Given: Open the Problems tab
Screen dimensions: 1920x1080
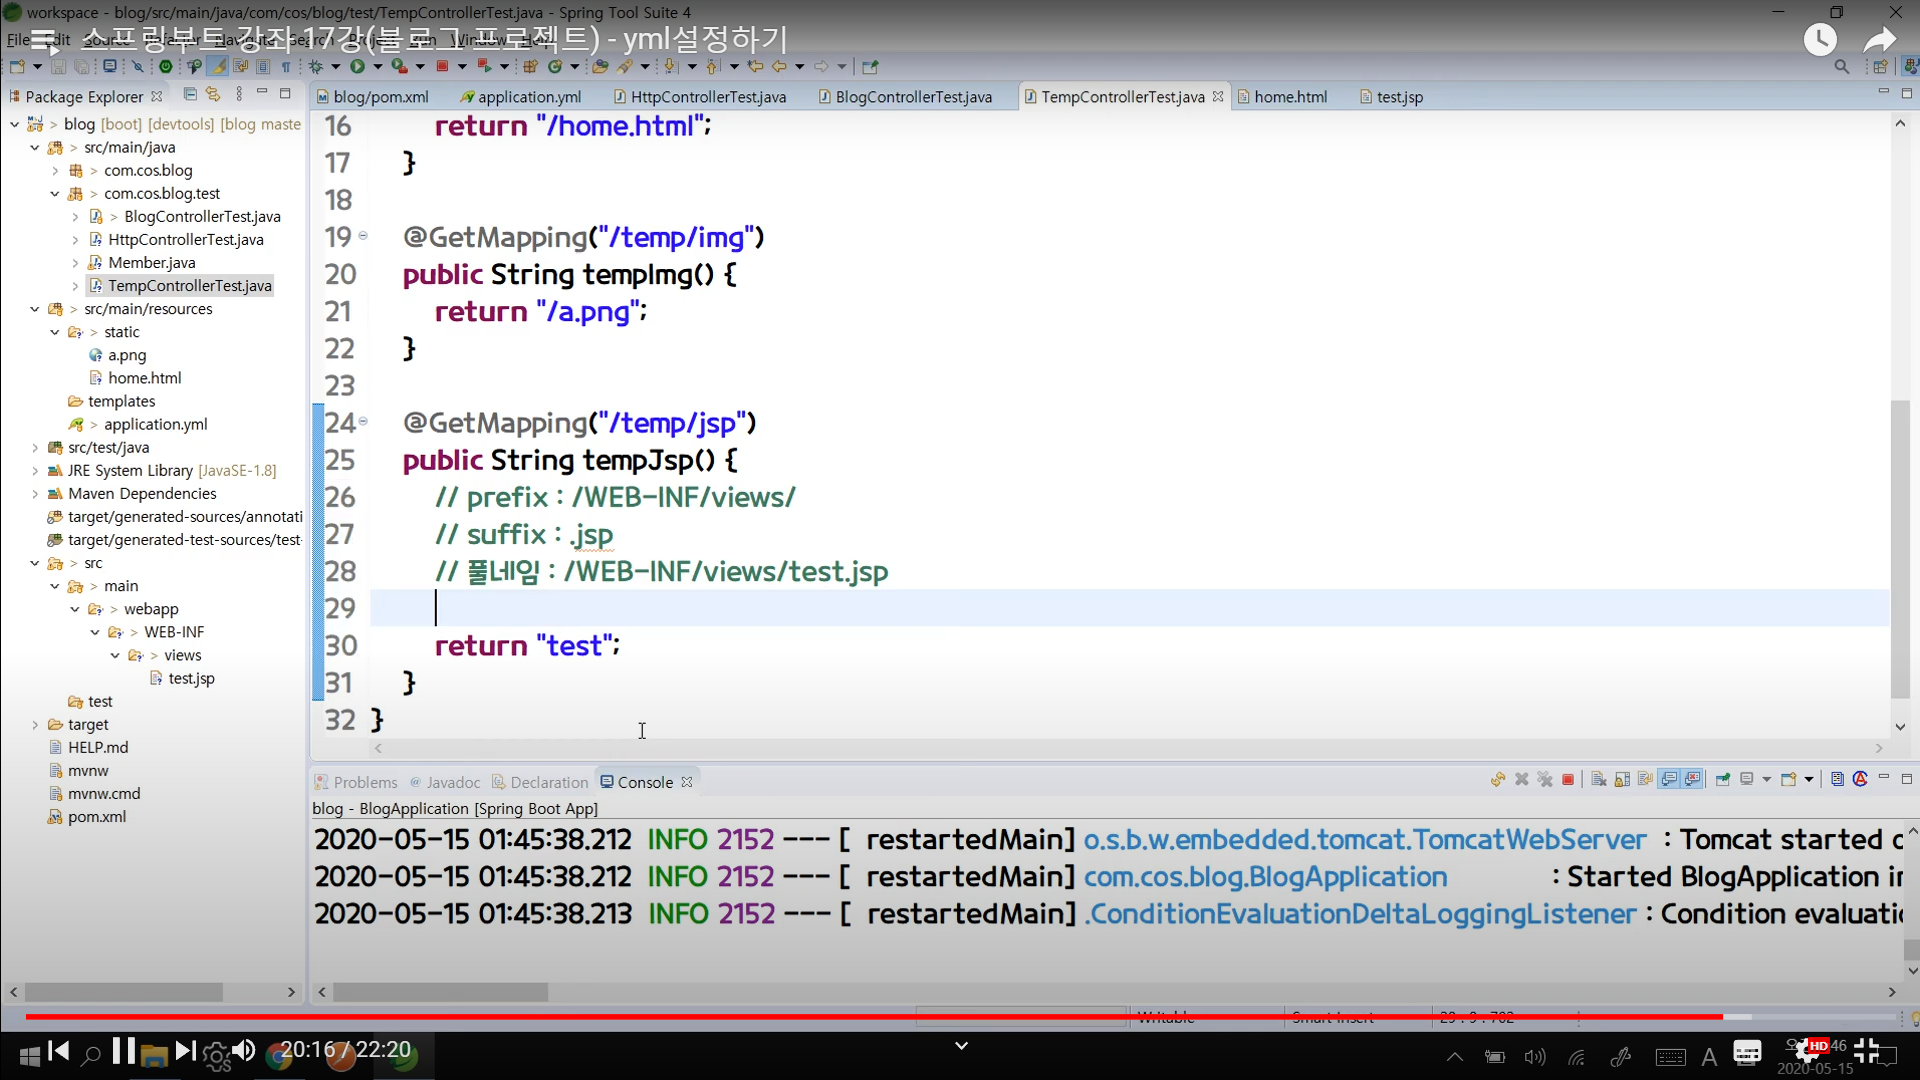Looking at the screenshot, I should tap(364, 782).
